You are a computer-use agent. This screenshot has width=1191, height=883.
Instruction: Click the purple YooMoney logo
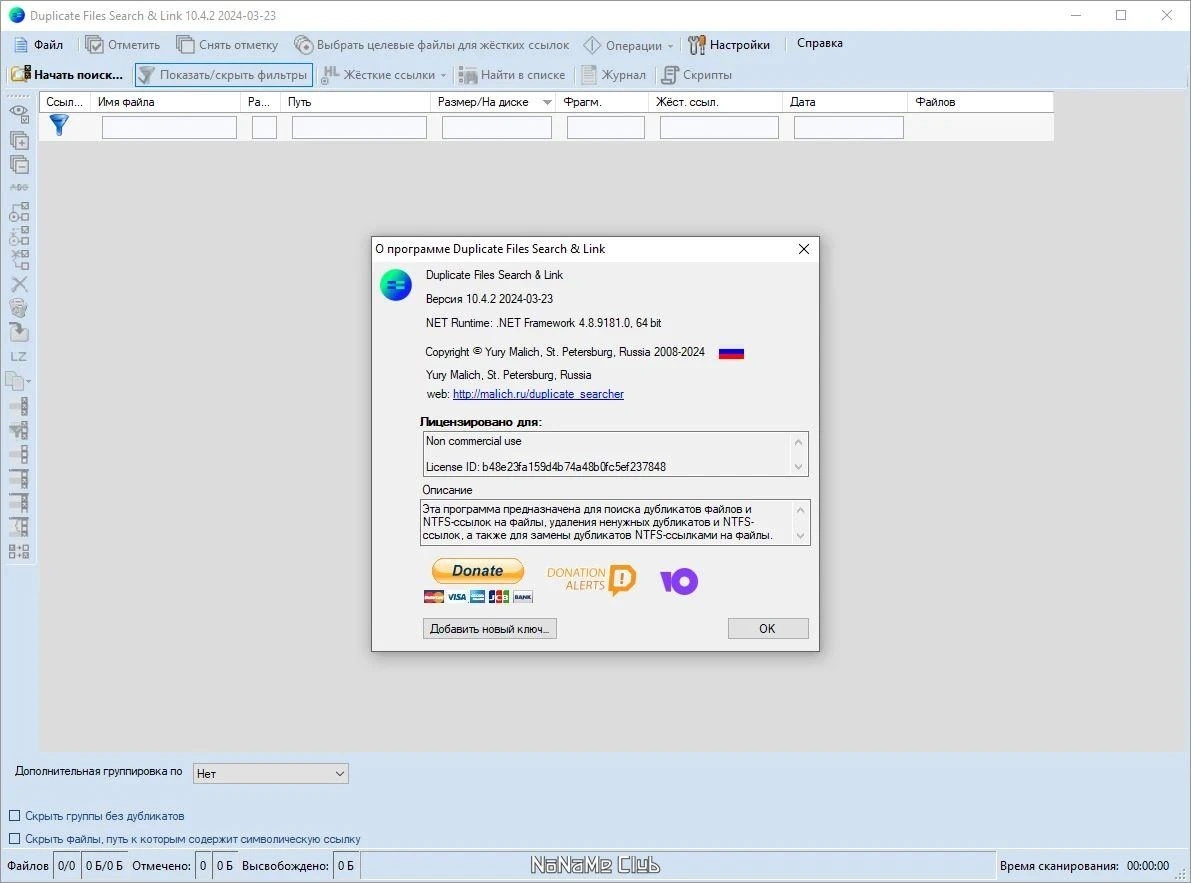coord(679,582)
